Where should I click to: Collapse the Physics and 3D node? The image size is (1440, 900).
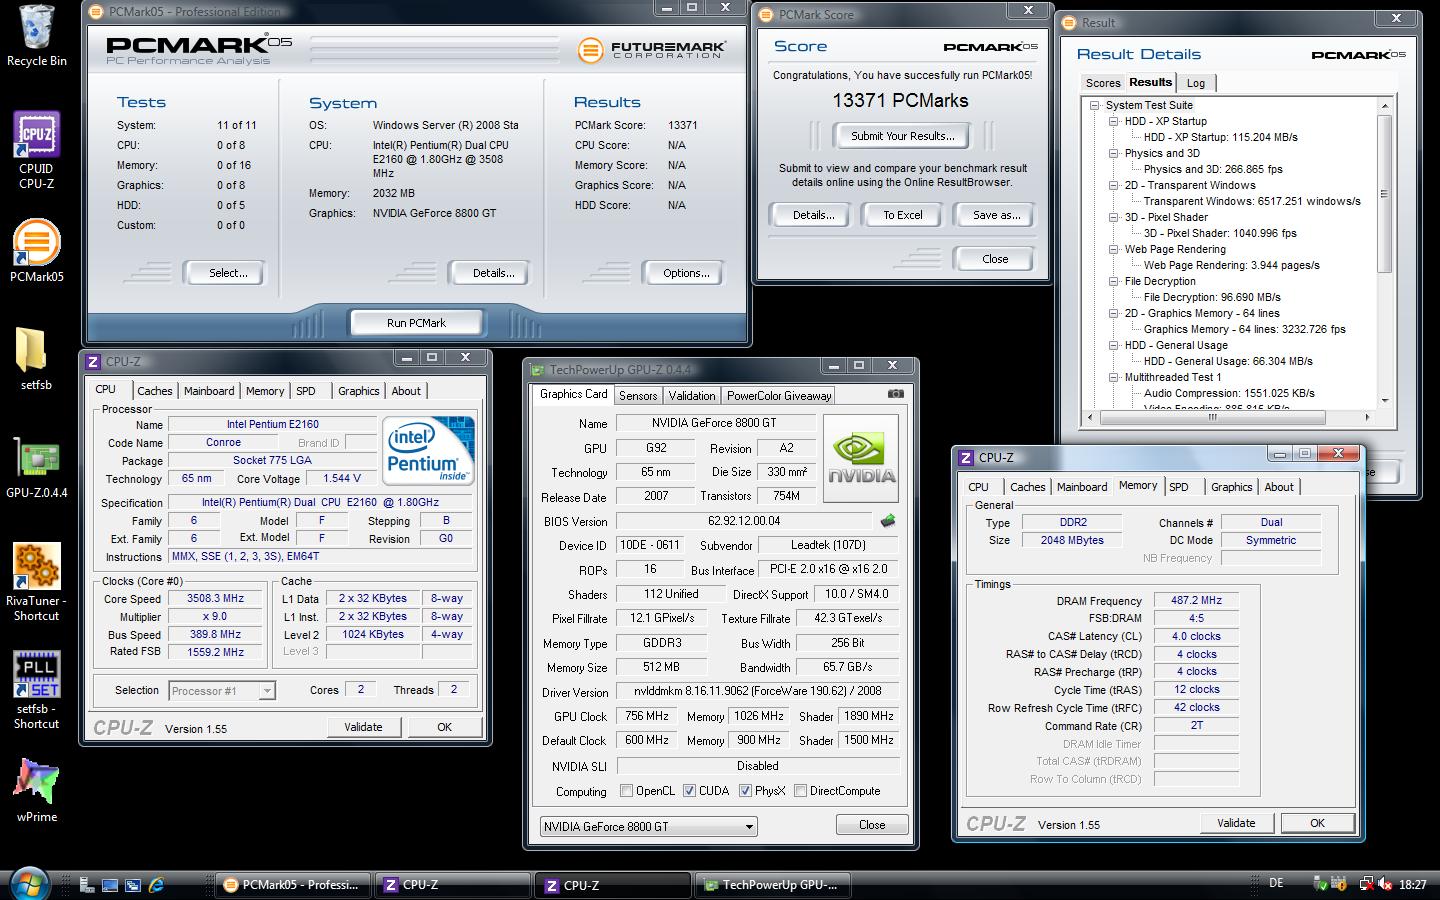pos(1114,153)
